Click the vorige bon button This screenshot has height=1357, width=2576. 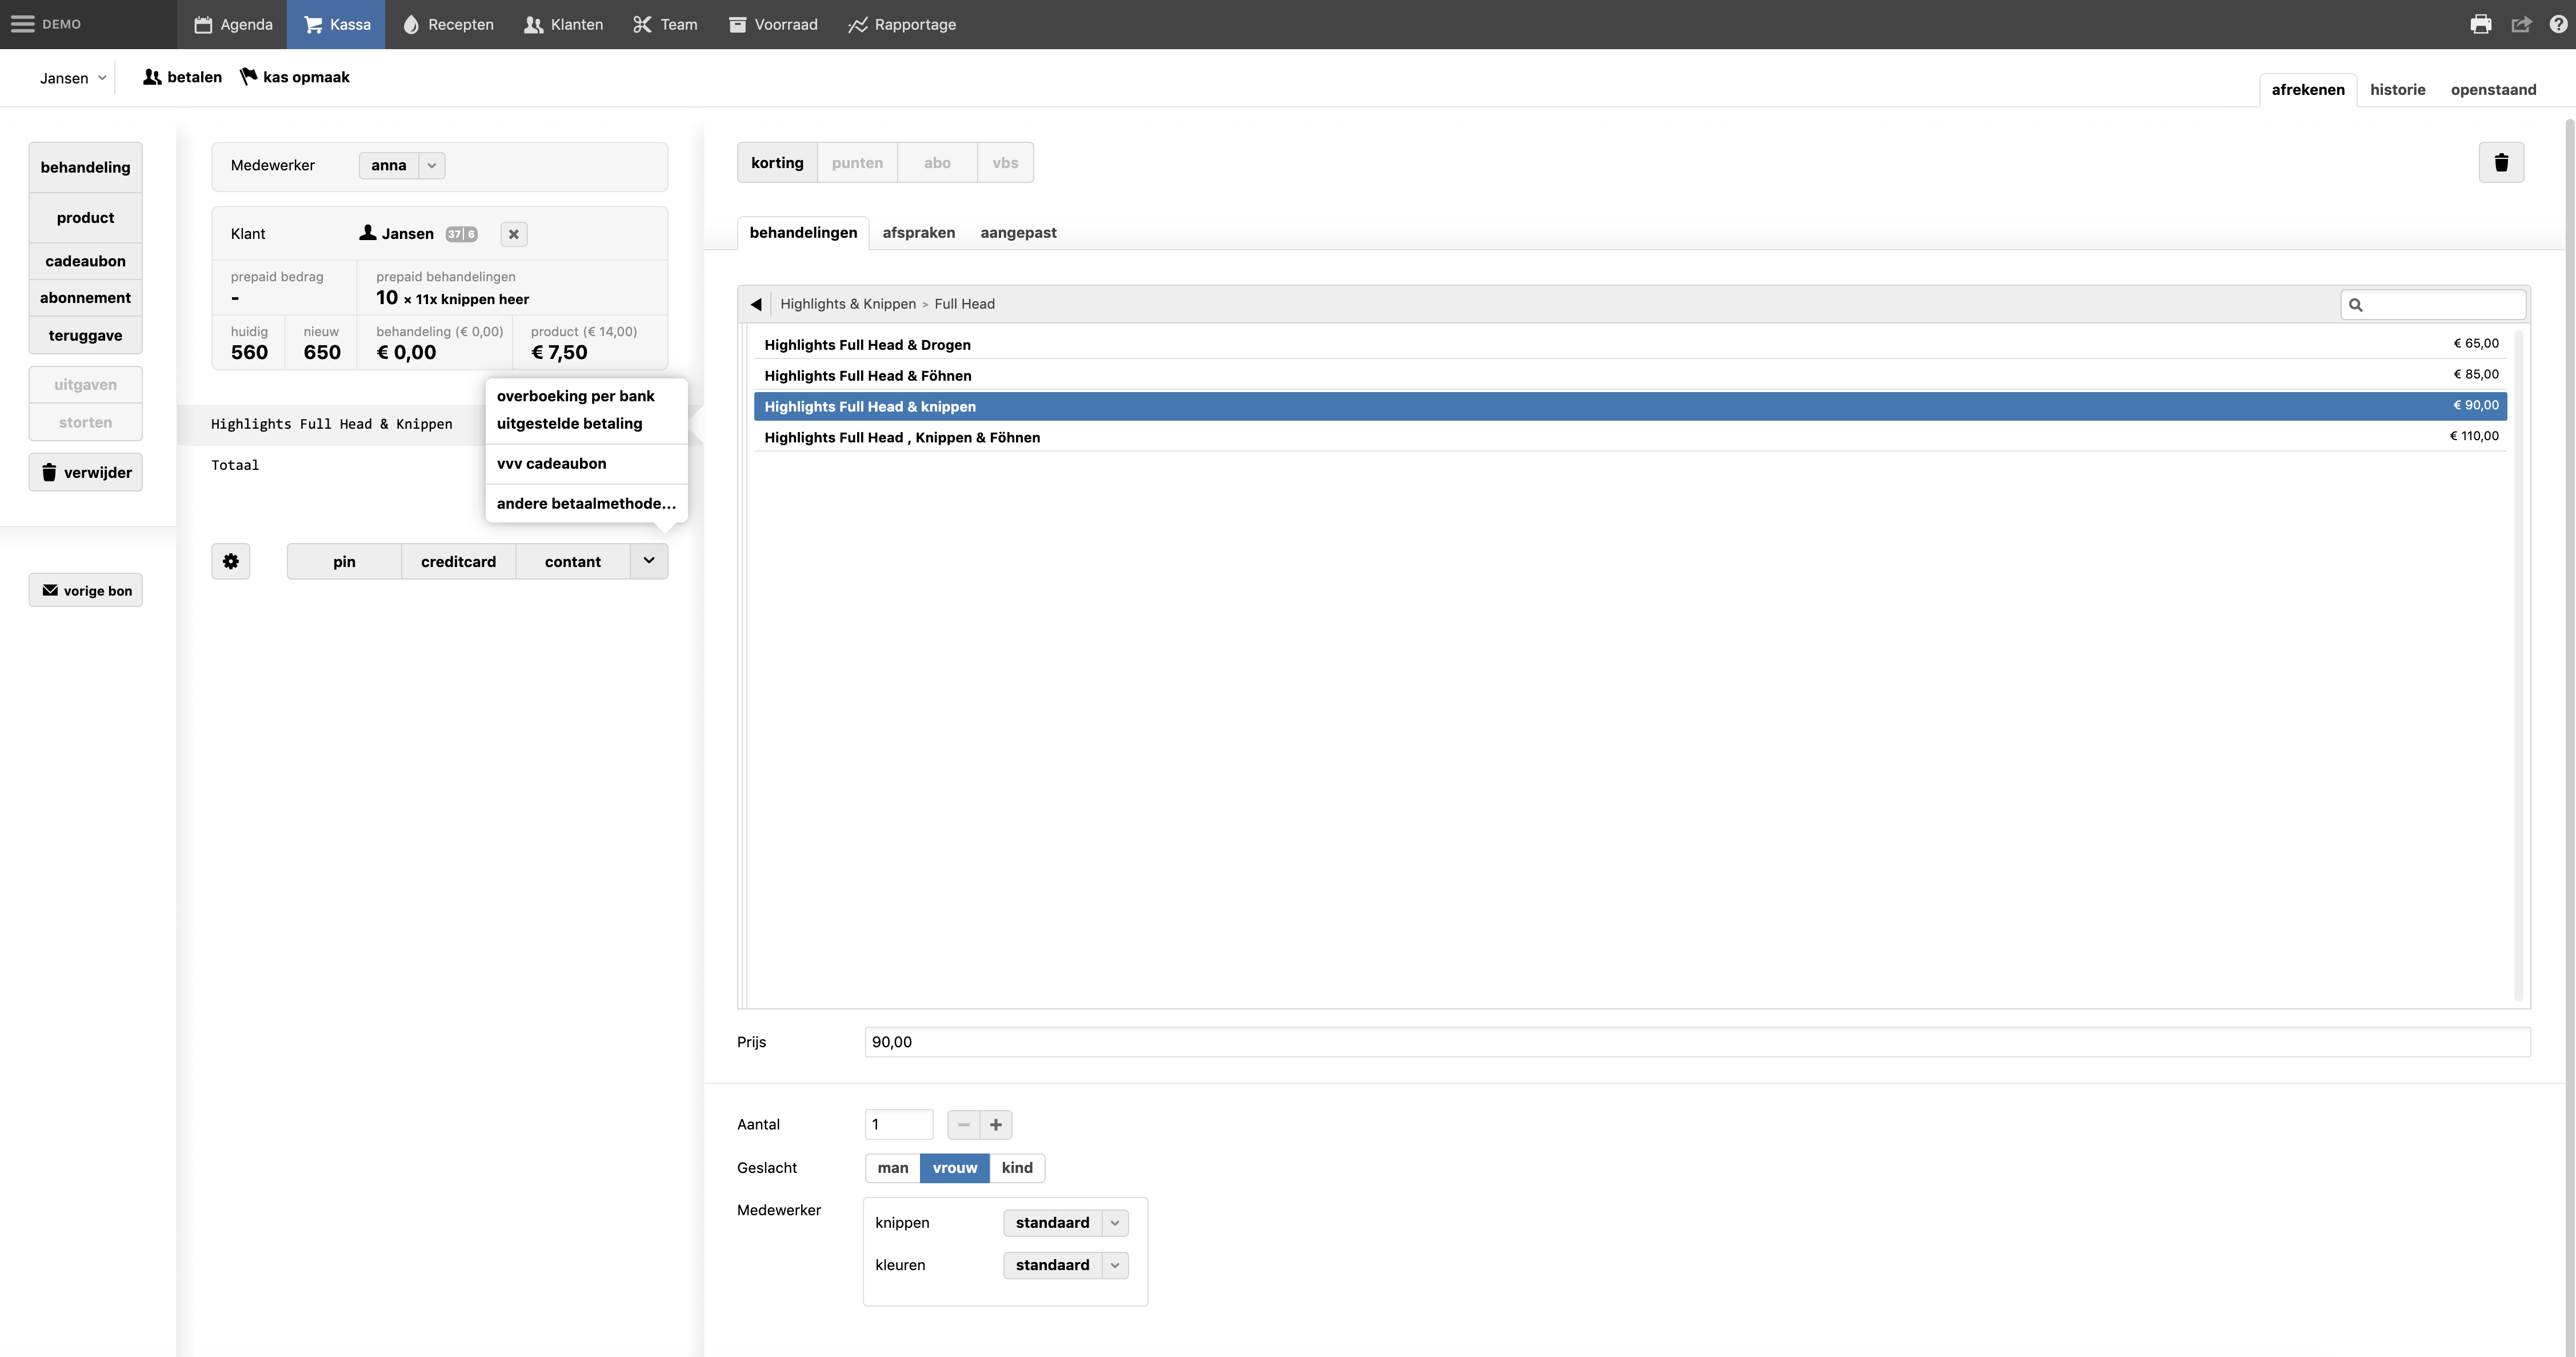(x=86, y=591)
